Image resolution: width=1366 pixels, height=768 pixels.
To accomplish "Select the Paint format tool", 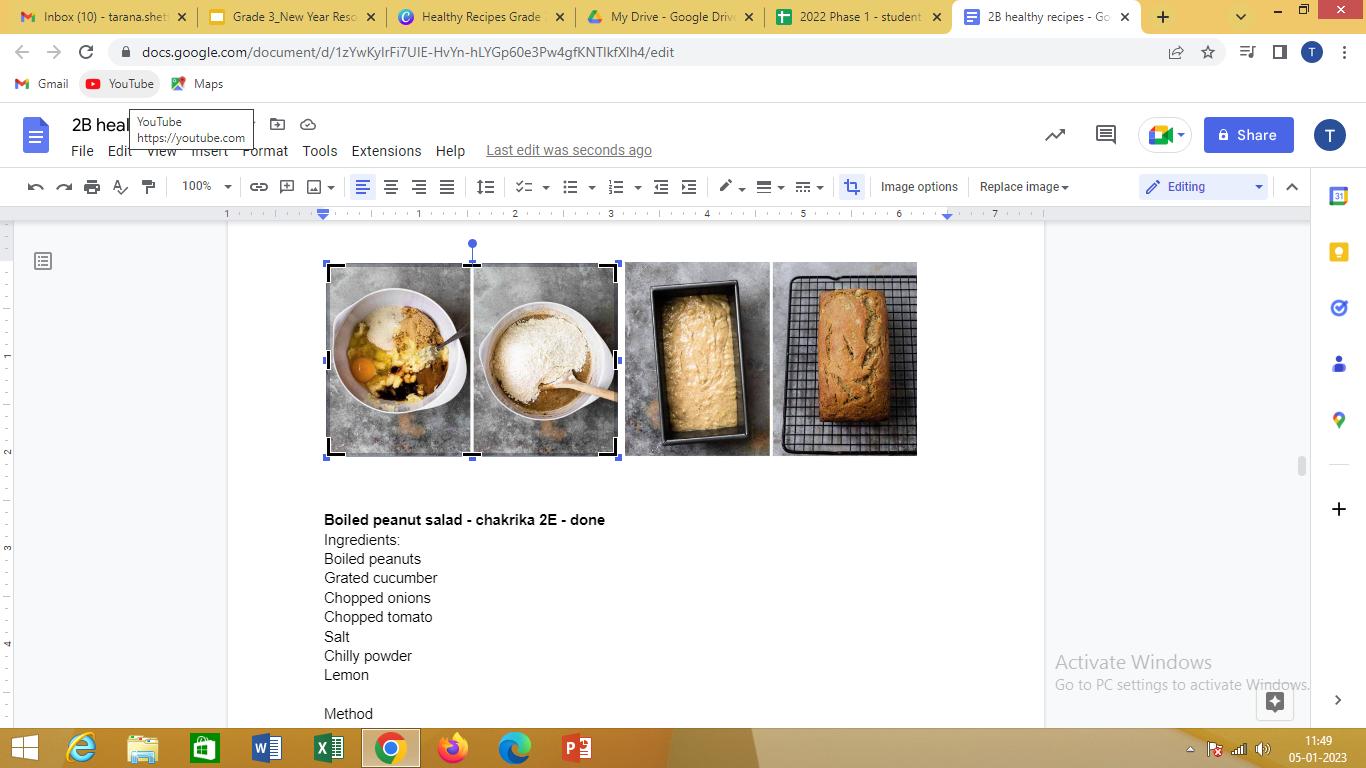I will pos(148,187).
